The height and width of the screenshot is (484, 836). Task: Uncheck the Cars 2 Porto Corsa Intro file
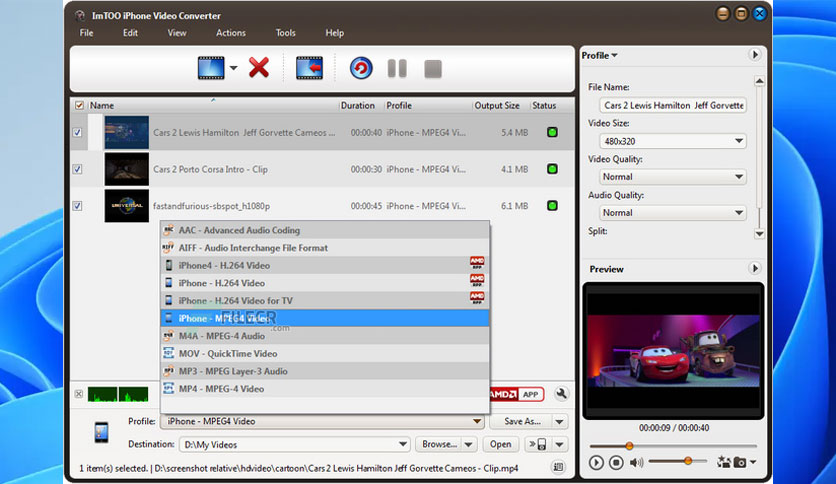[77, 169]
